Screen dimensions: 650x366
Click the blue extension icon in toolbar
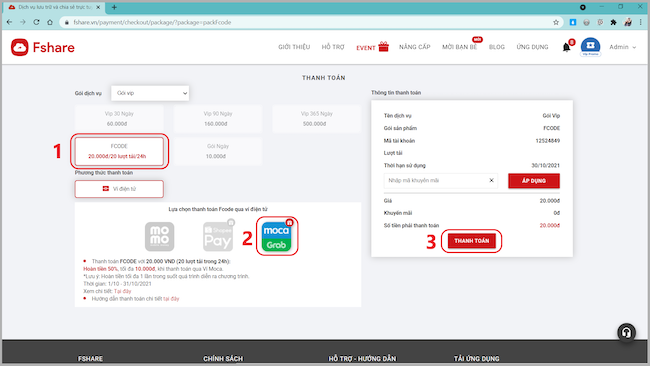point(573,22)
